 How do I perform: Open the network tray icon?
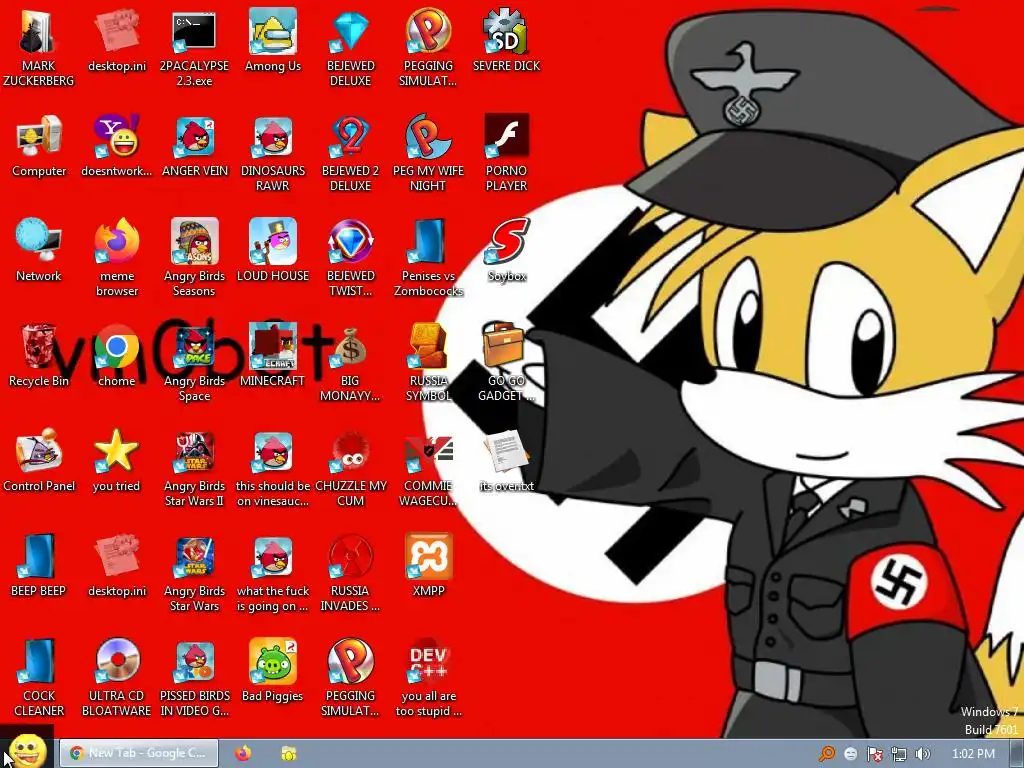[x=899, y=754]
